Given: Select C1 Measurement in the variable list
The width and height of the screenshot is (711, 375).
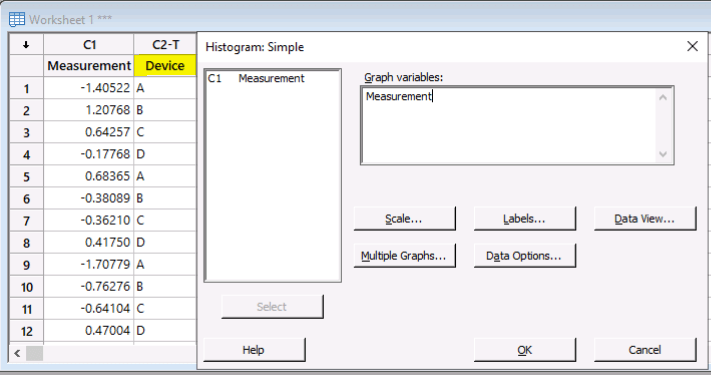Looking at the screenshot, I should pos(256,78).
